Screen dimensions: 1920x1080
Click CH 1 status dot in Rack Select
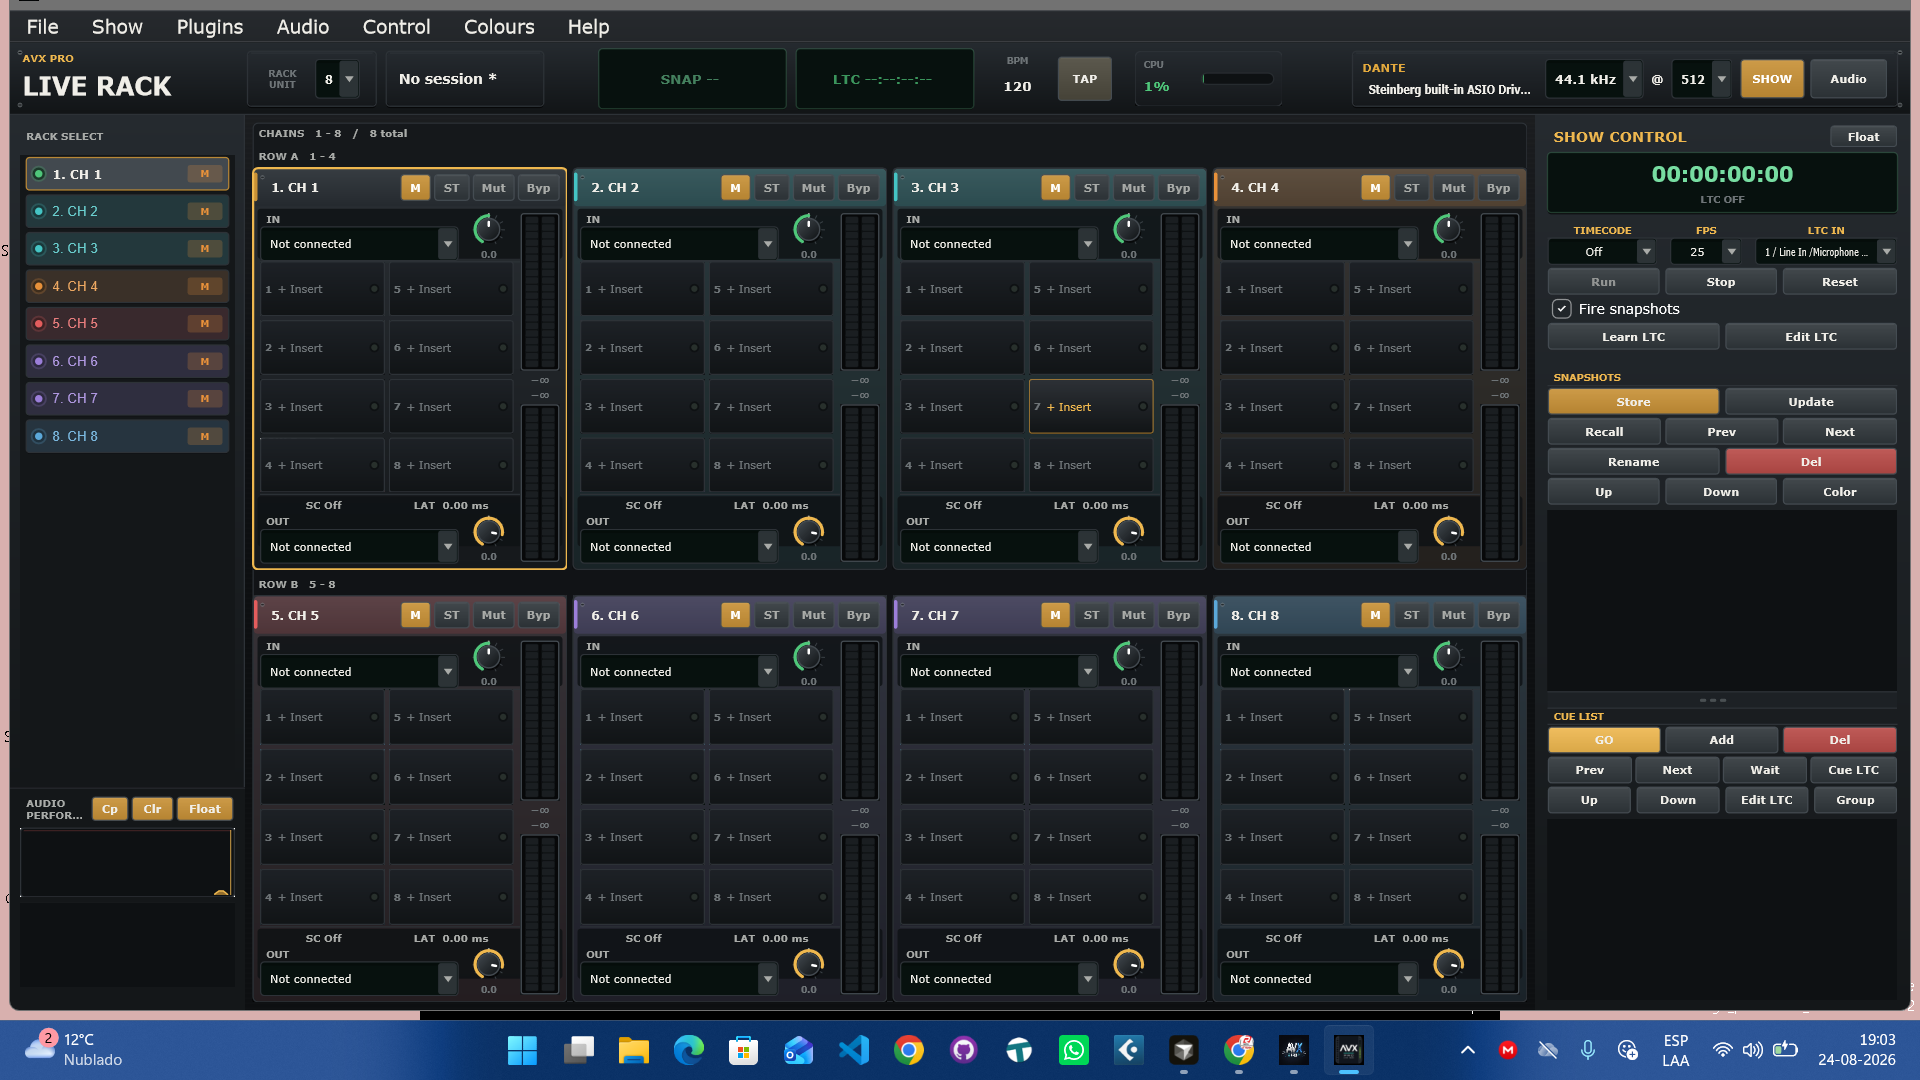click(x=39, y=174)
